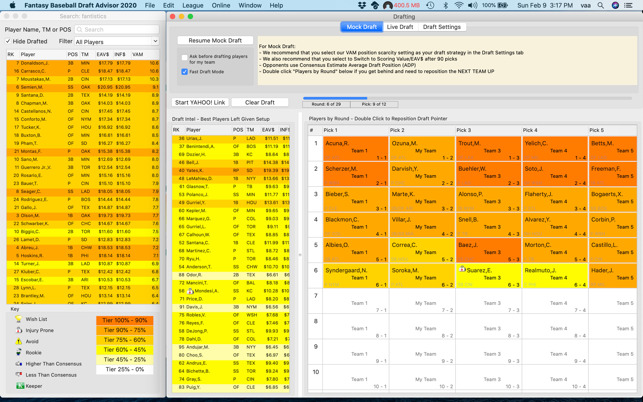Image resolution: width=643 pixels, height=402 pixels.
Task: Click the Player Name search input field
Action: [117, 30]
